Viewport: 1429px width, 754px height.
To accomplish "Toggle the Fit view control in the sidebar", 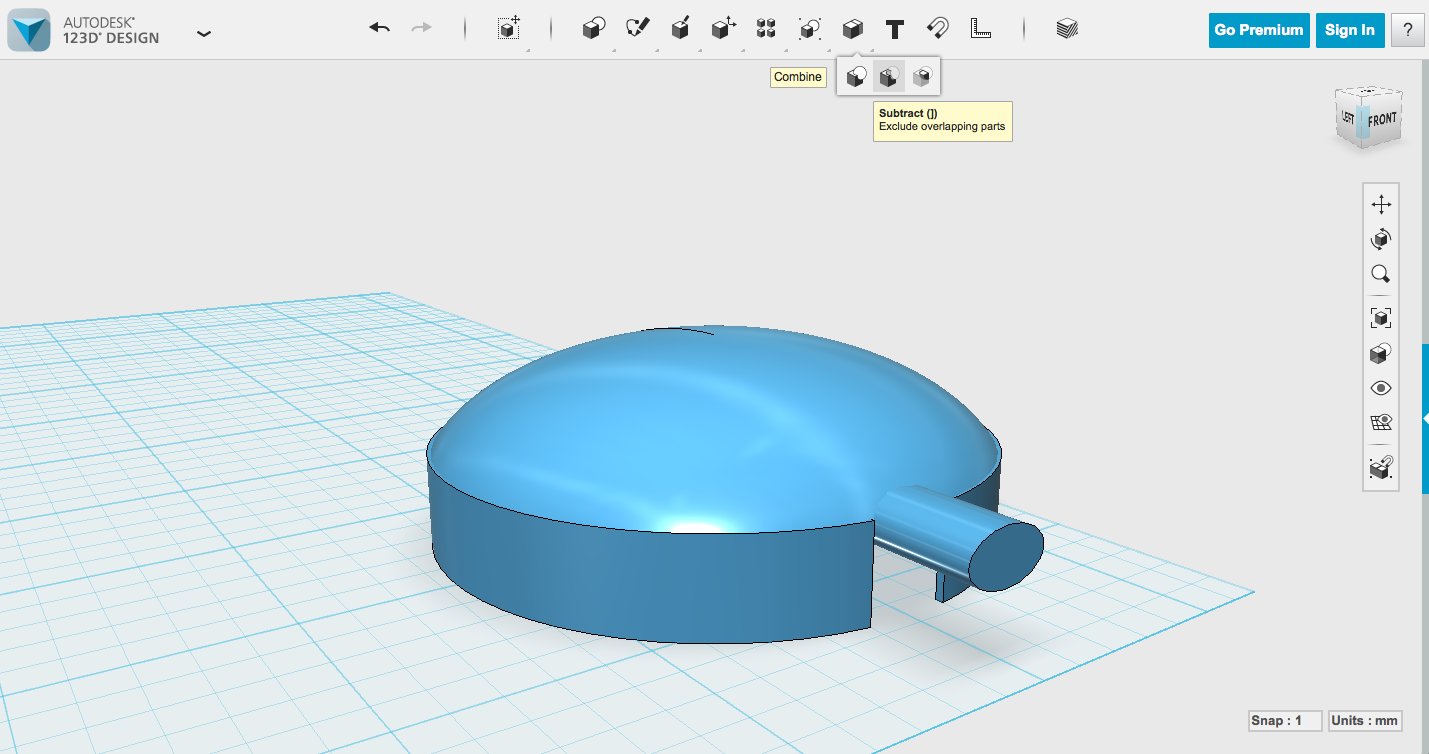I will click(1381, 317).
